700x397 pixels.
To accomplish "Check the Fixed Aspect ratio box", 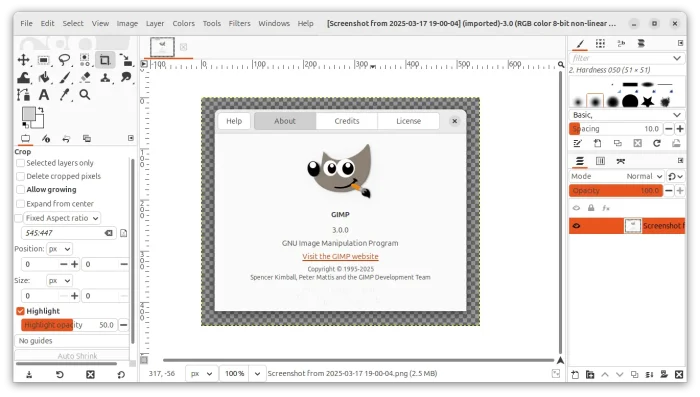I will 18,218.
